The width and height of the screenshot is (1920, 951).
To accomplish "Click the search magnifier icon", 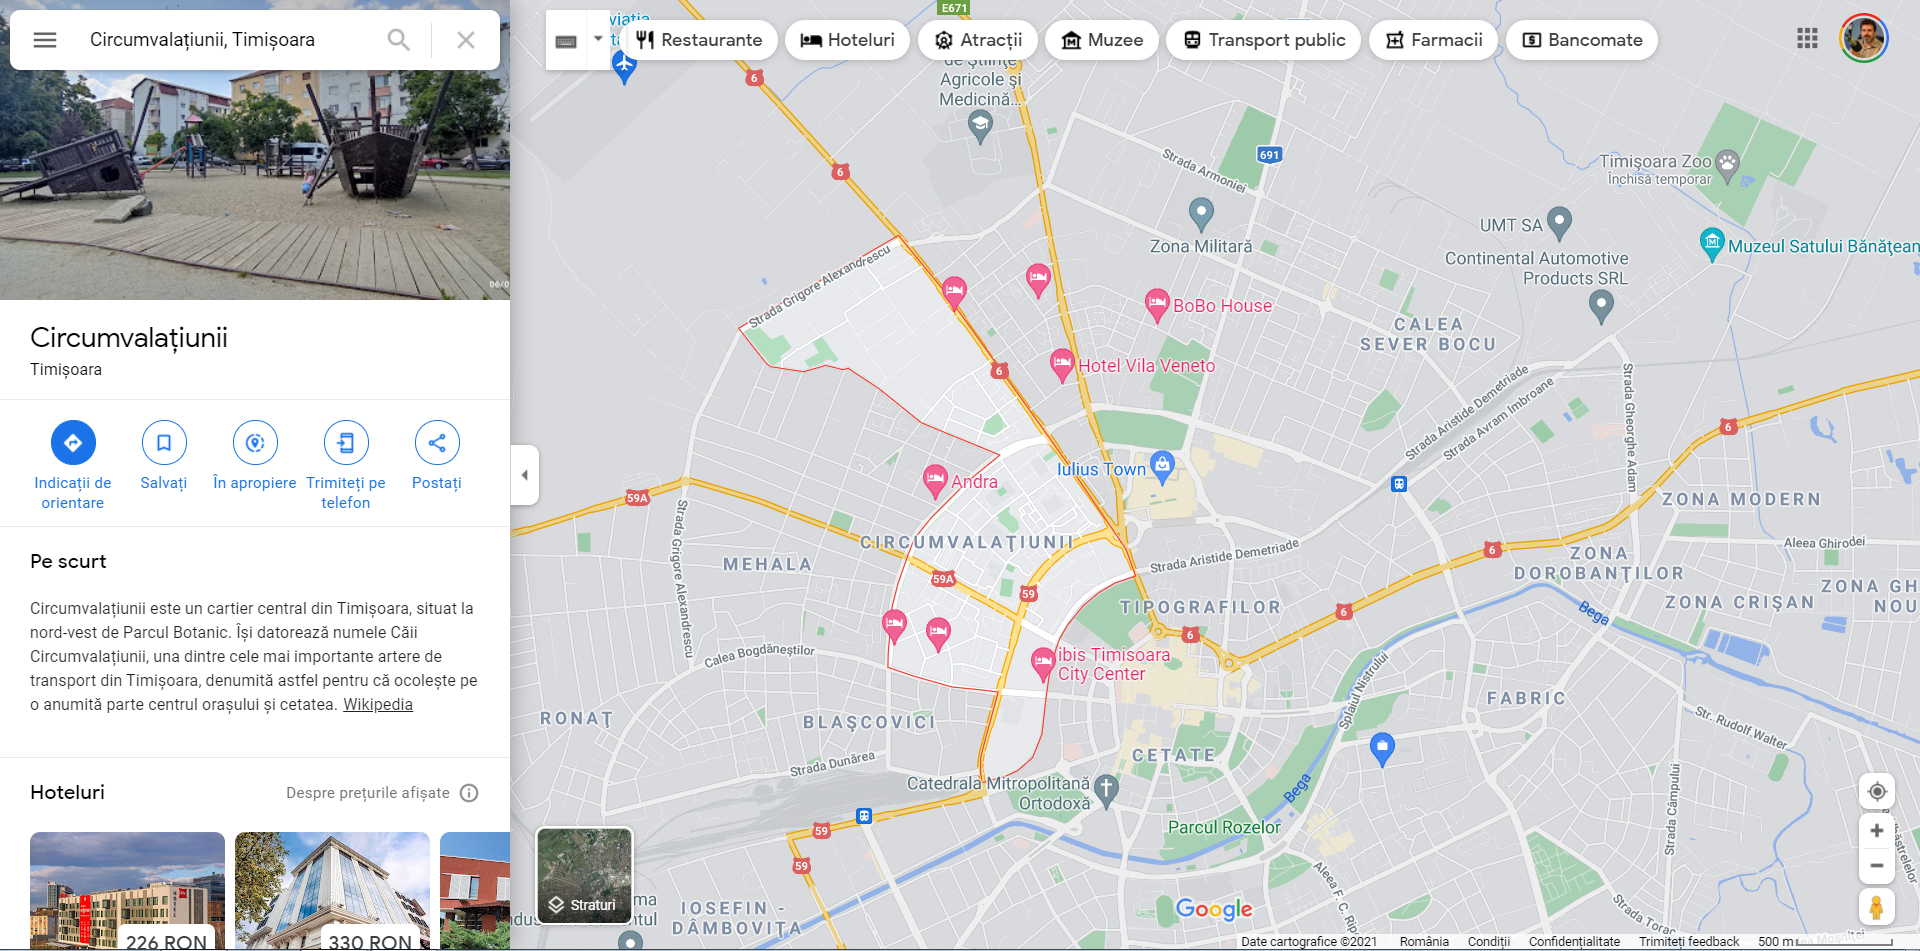I will pyautogui.click(x=398, y=40).
